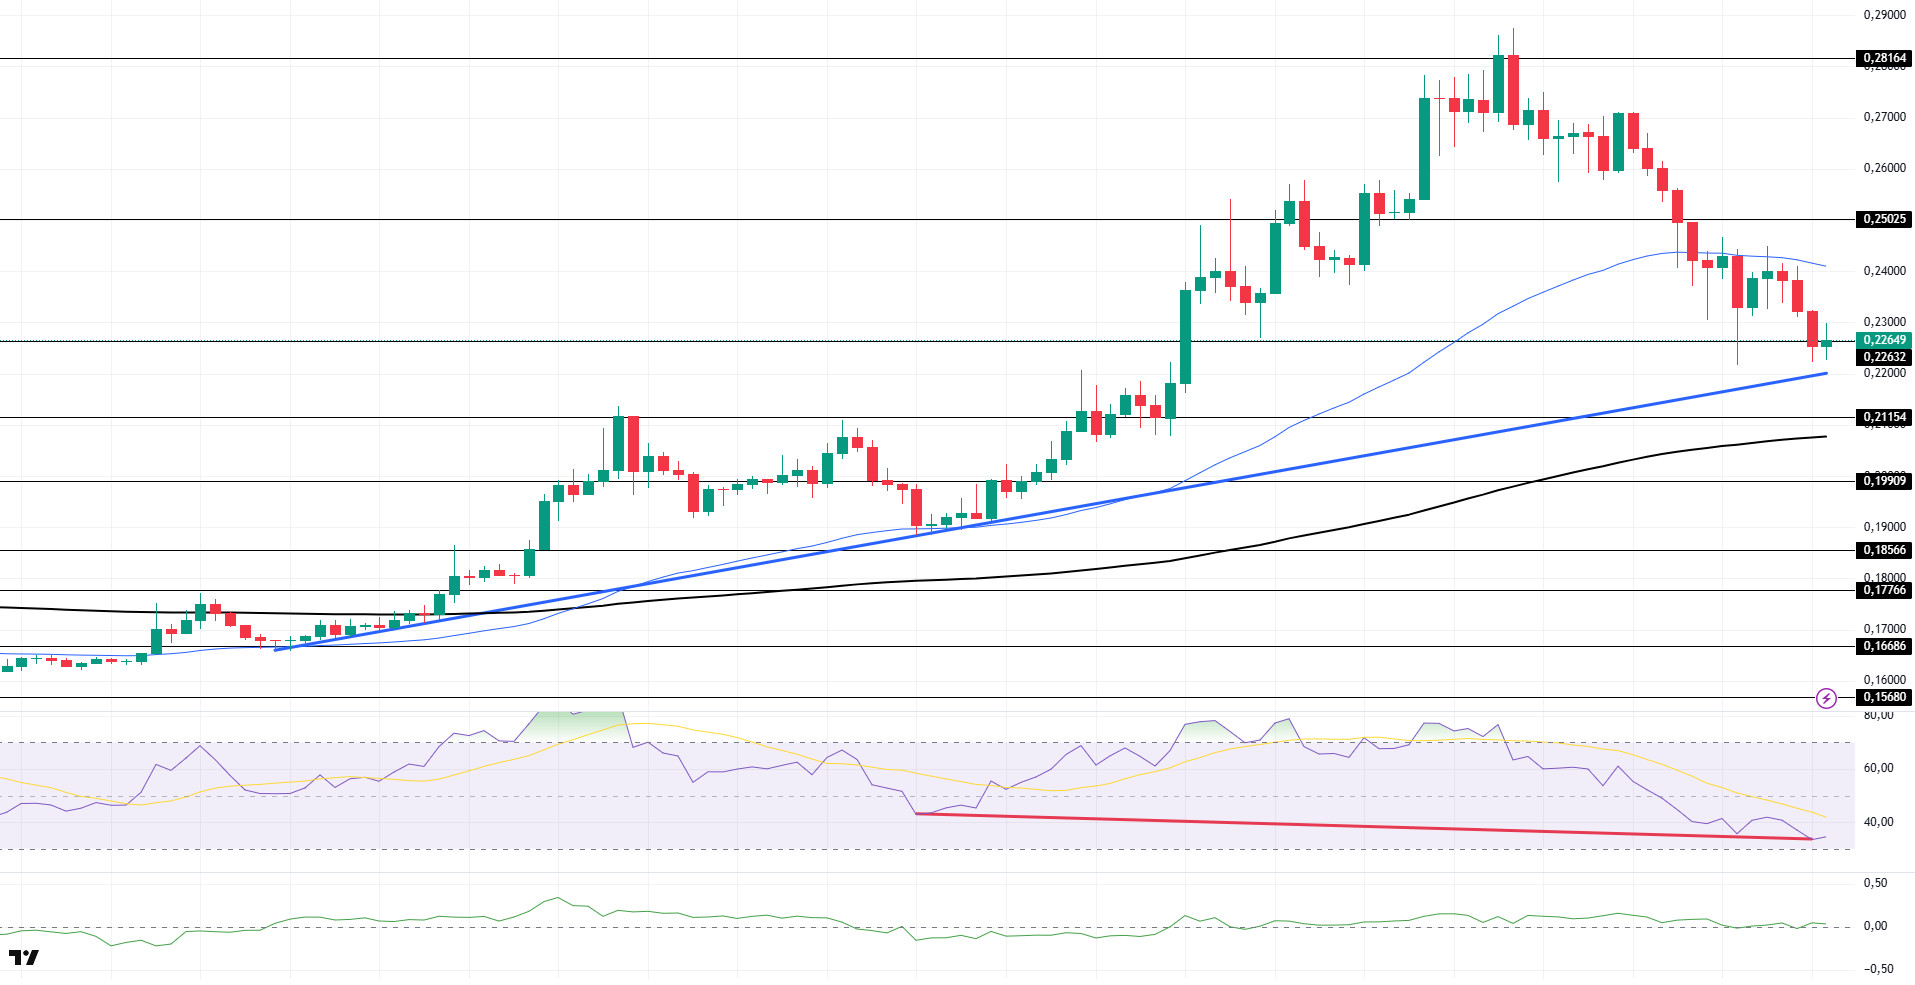Click the 0,17766 price level label
This screenshot has width=1915, height=985.
[1884, 590]
